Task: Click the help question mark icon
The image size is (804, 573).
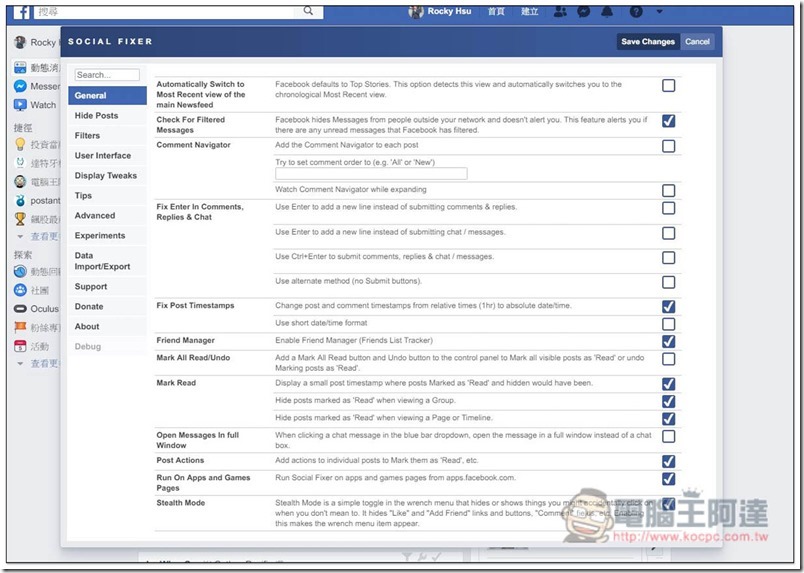Action: coord(636,12)
